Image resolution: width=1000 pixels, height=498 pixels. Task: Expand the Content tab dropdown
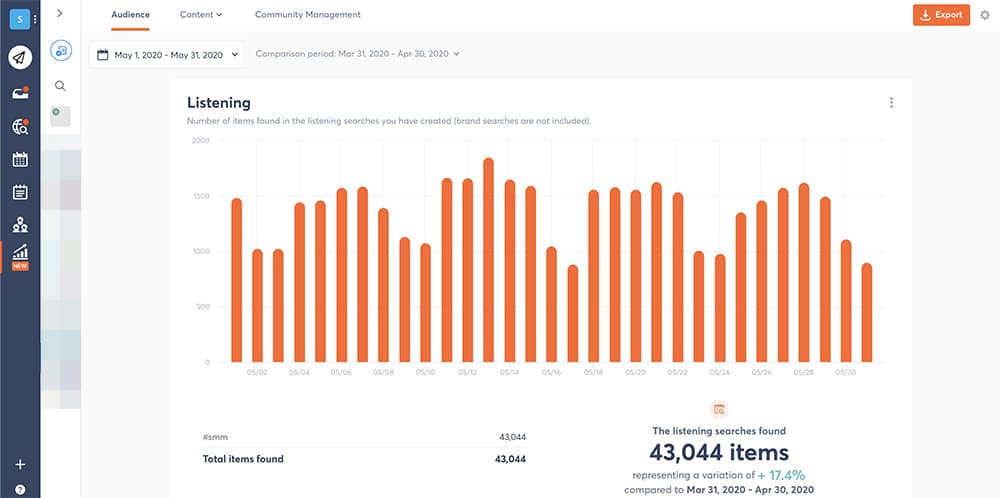[x=201, y=15]
